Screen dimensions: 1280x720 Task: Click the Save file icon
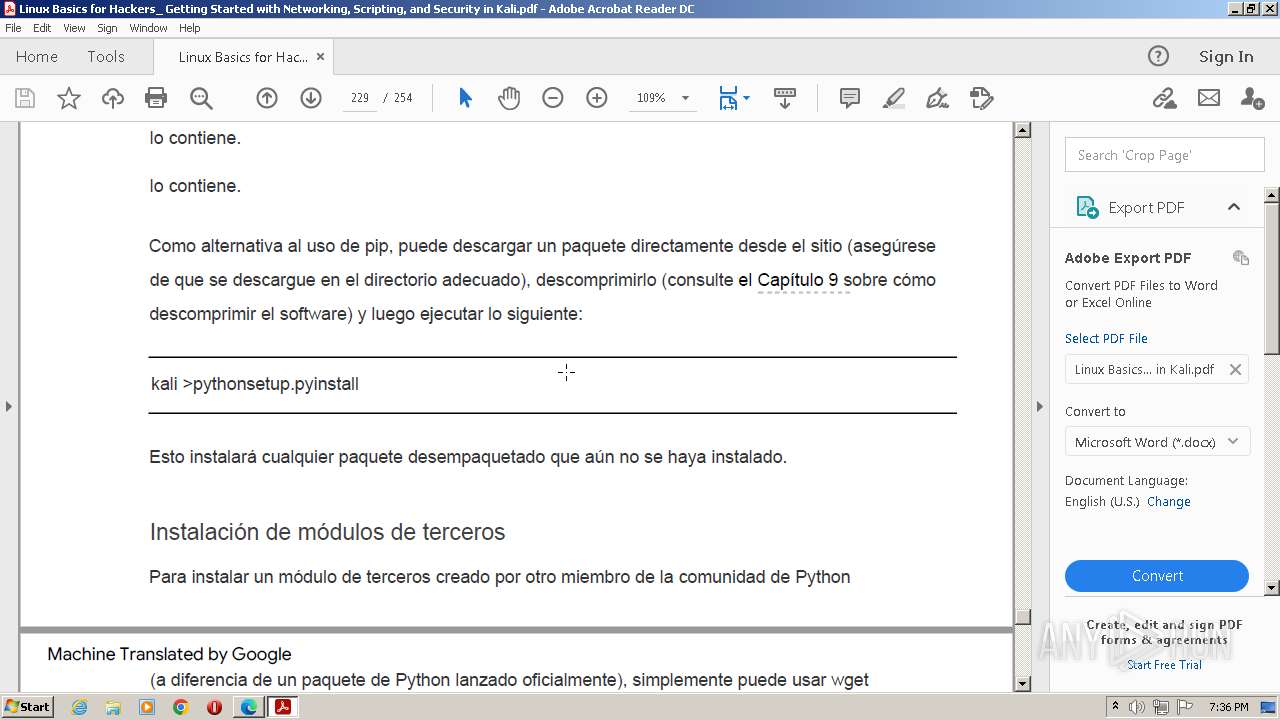25,98
